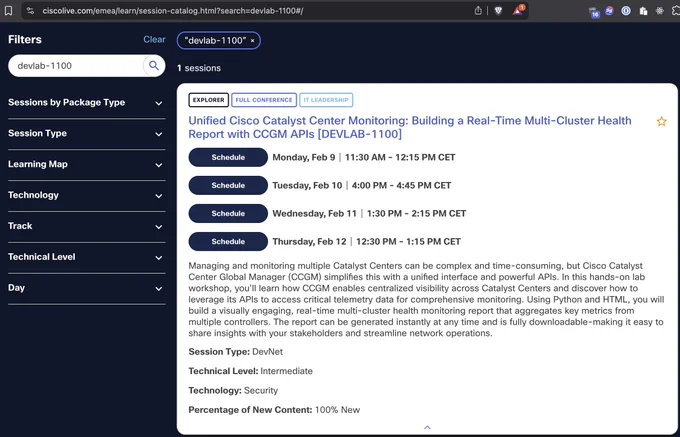Click the "1 sessions" result count
The width and height of the screenshot is (680, 437).
tap(199, 68)
